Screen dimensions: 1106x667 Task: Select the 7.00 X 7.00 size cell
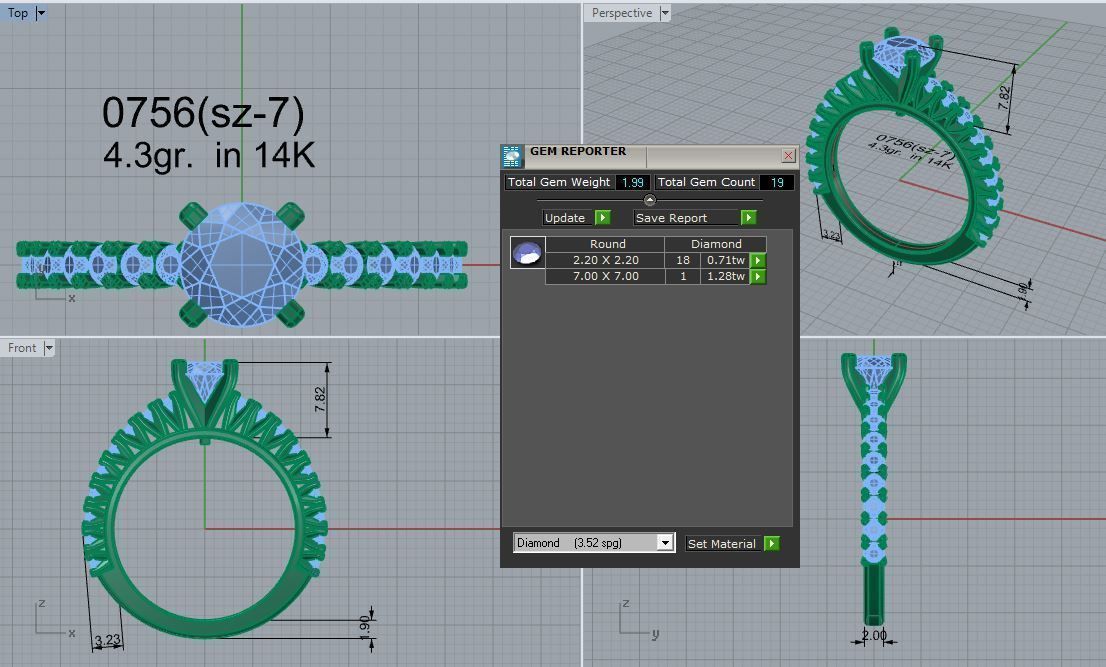pos(605,276)
